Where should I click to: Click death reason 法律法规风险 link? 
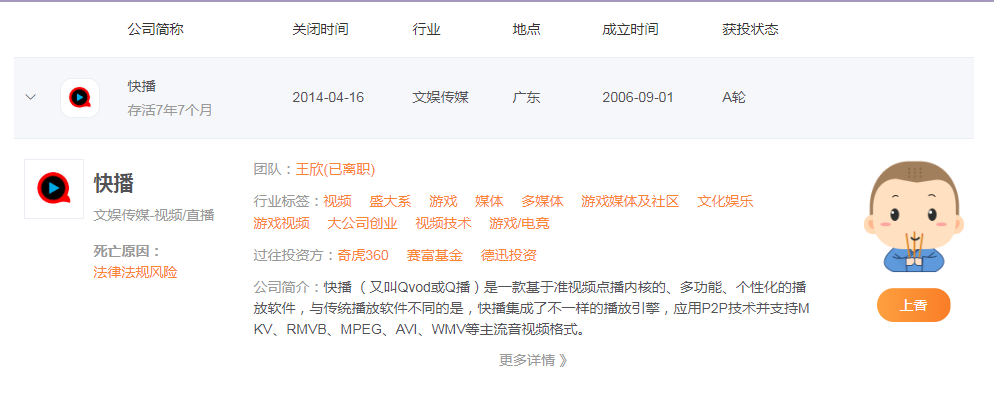pyautogui.click(x=135, y=272)
